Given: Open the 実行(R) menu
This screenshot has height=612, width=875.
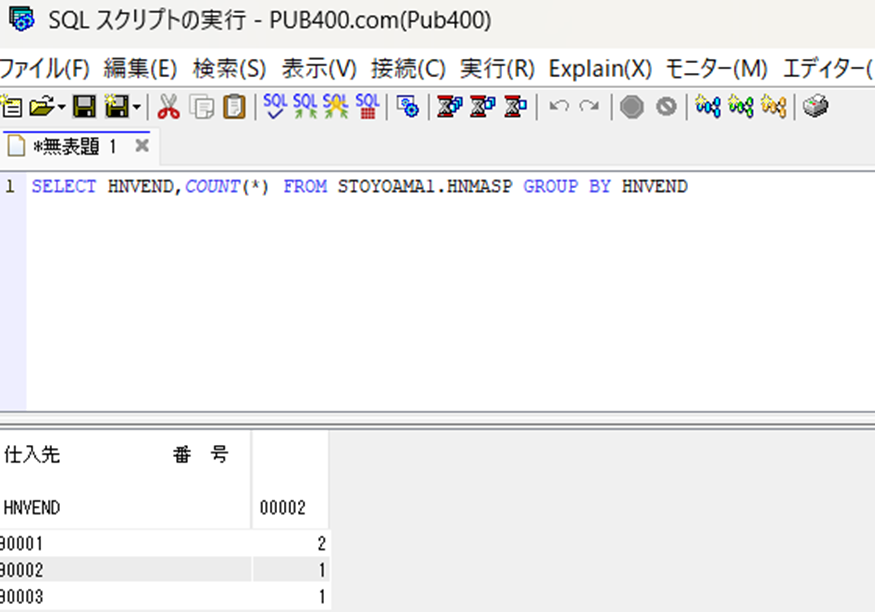Looking at the screenshot, I should (x=497, y=69).
